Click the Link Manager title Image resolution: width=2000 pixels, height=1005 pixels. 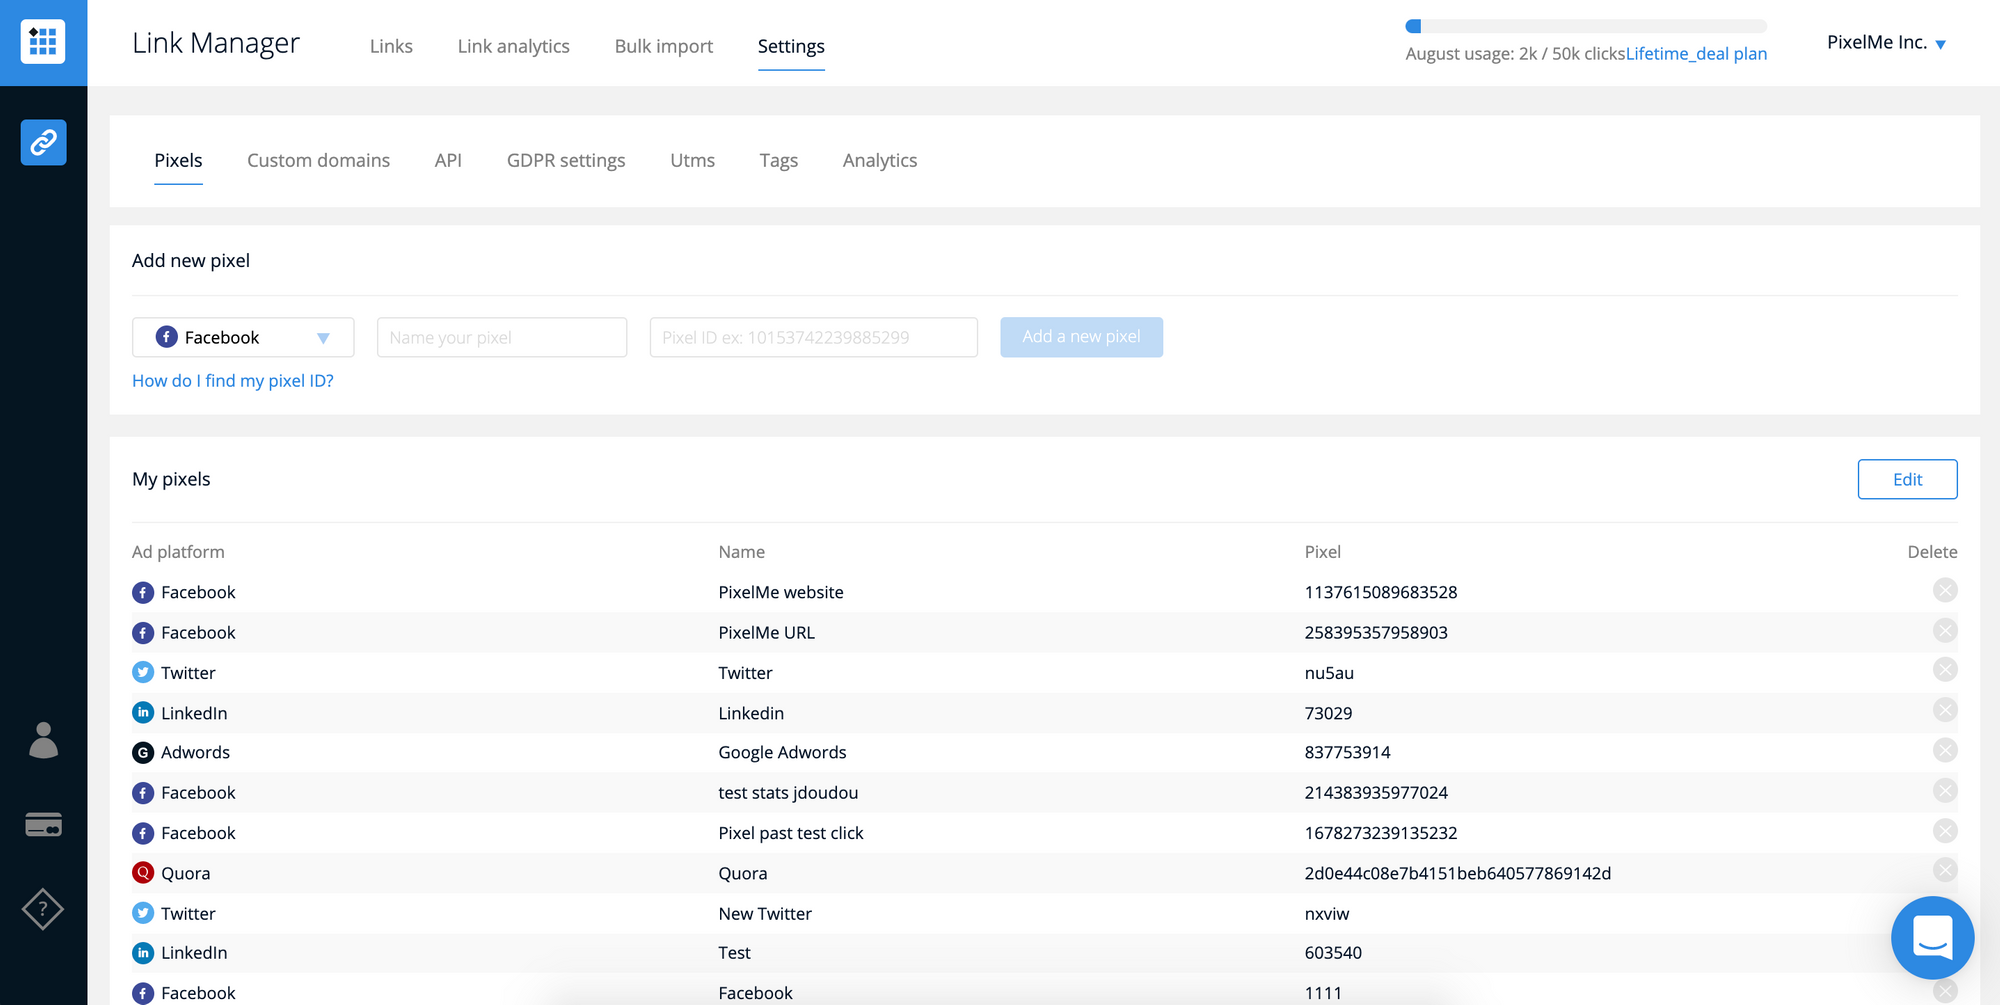(x=216, y=43)
